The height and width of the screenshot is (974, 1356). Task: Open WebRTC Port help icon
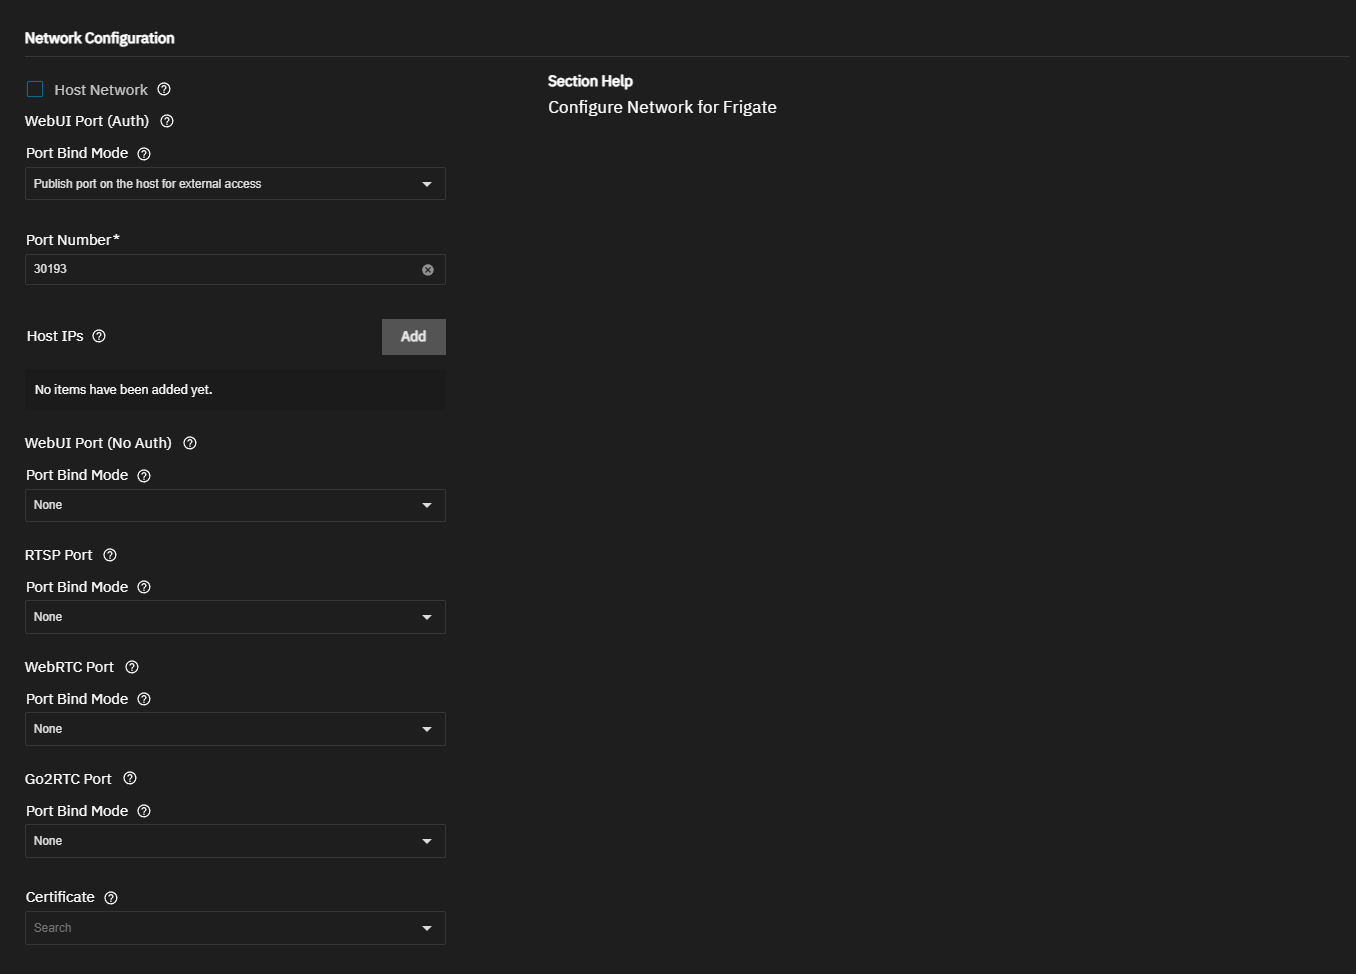132,667
